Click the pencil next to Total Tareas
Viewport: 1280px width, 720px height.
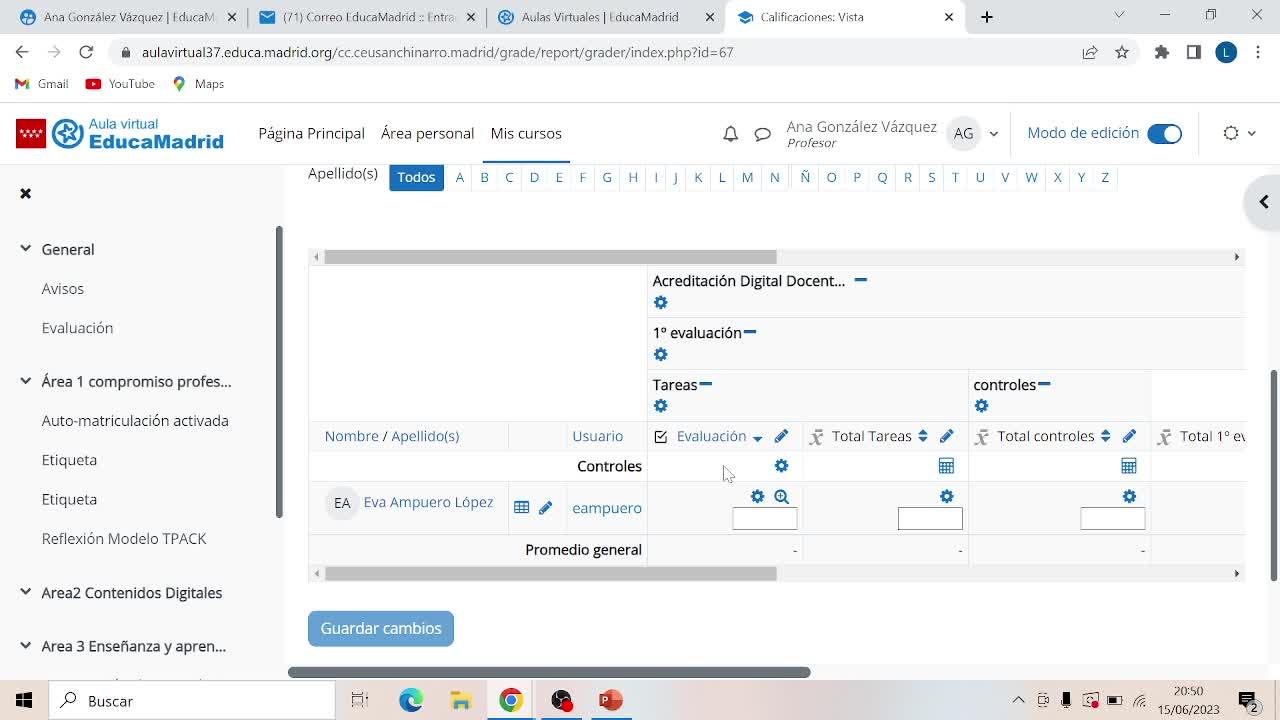click(x=946, y=436)
